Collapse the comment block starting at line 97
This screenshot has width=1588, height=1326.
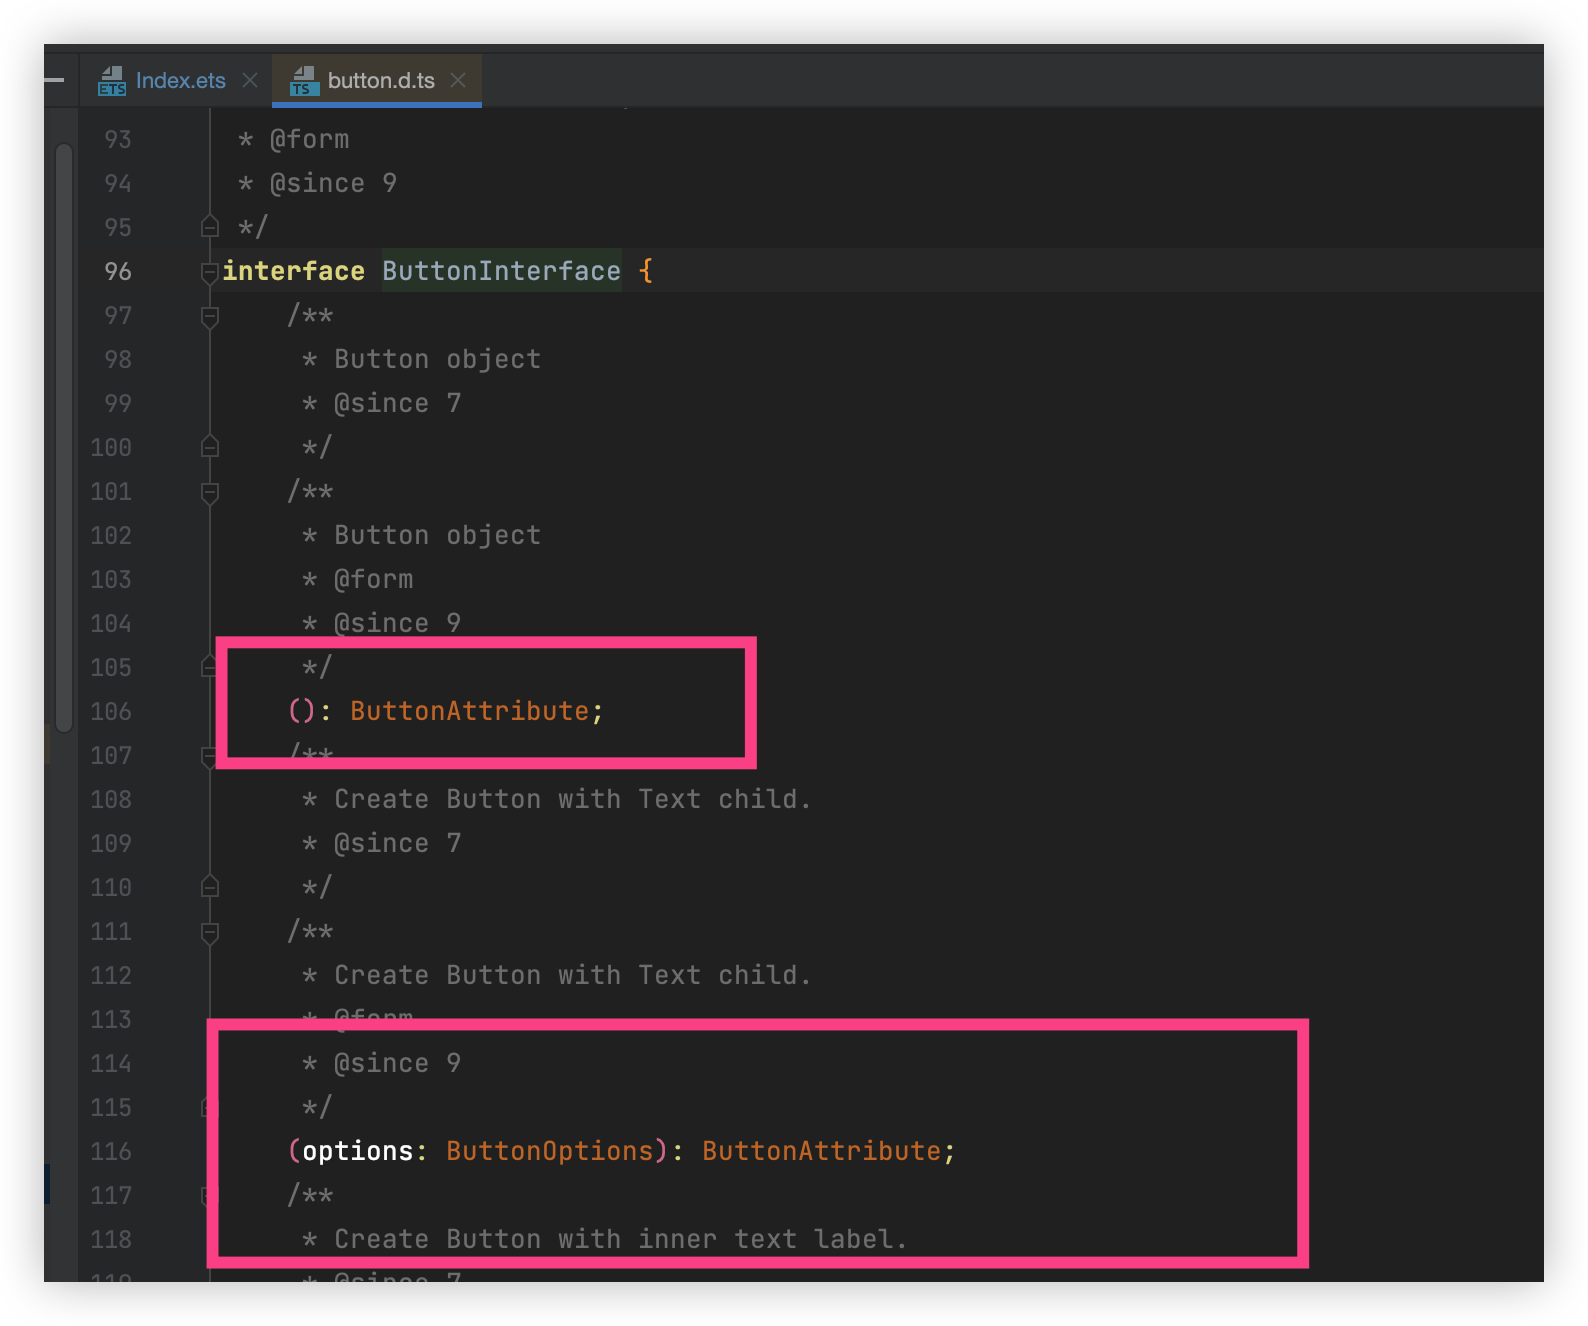tap(210, 317)
